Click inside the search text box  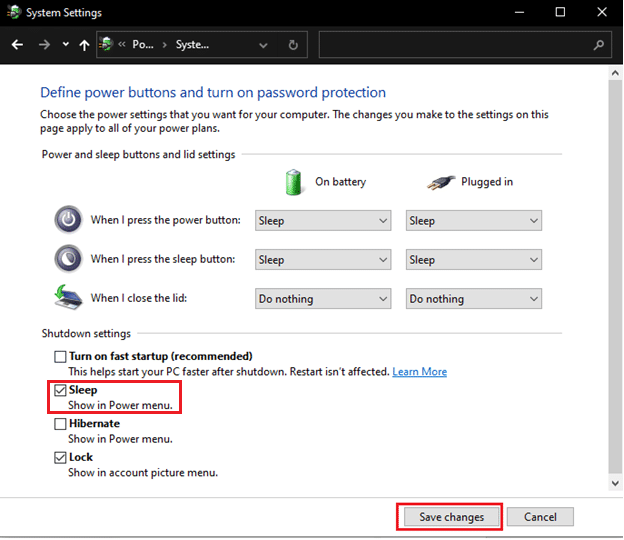coord(455,45)
